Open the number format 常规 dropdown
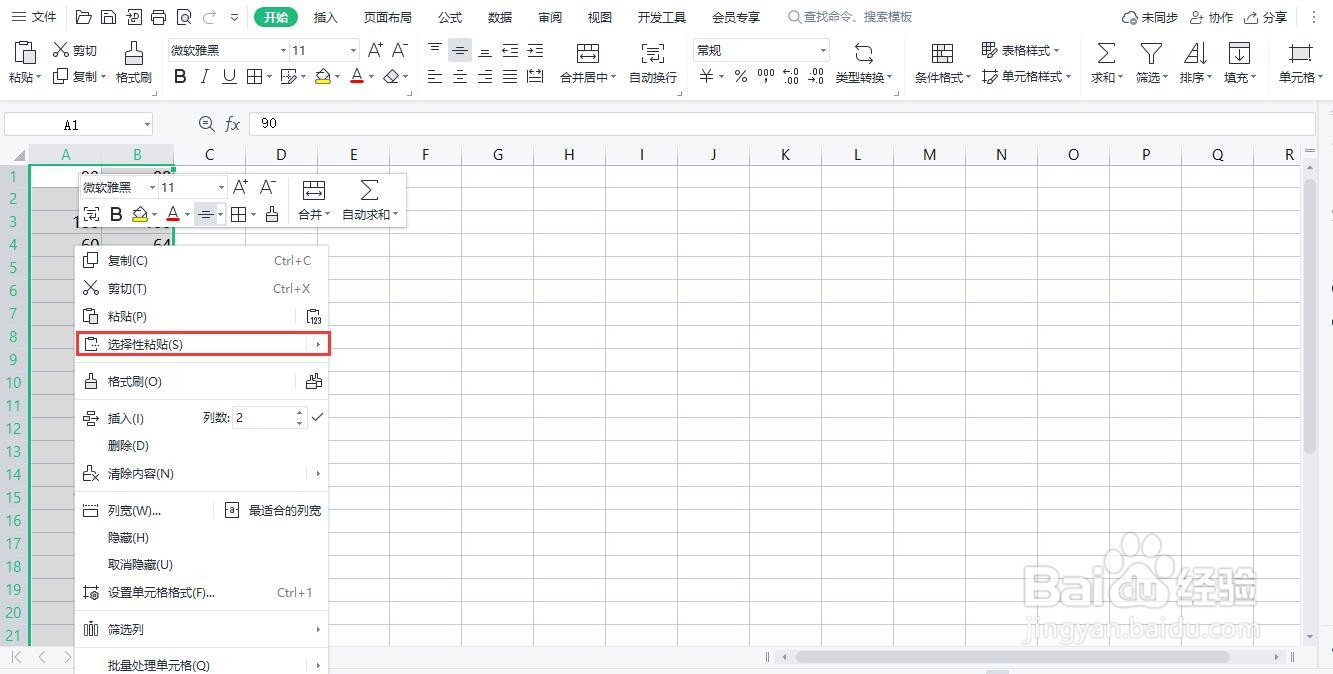1333x674 pixels. [823, 50]
